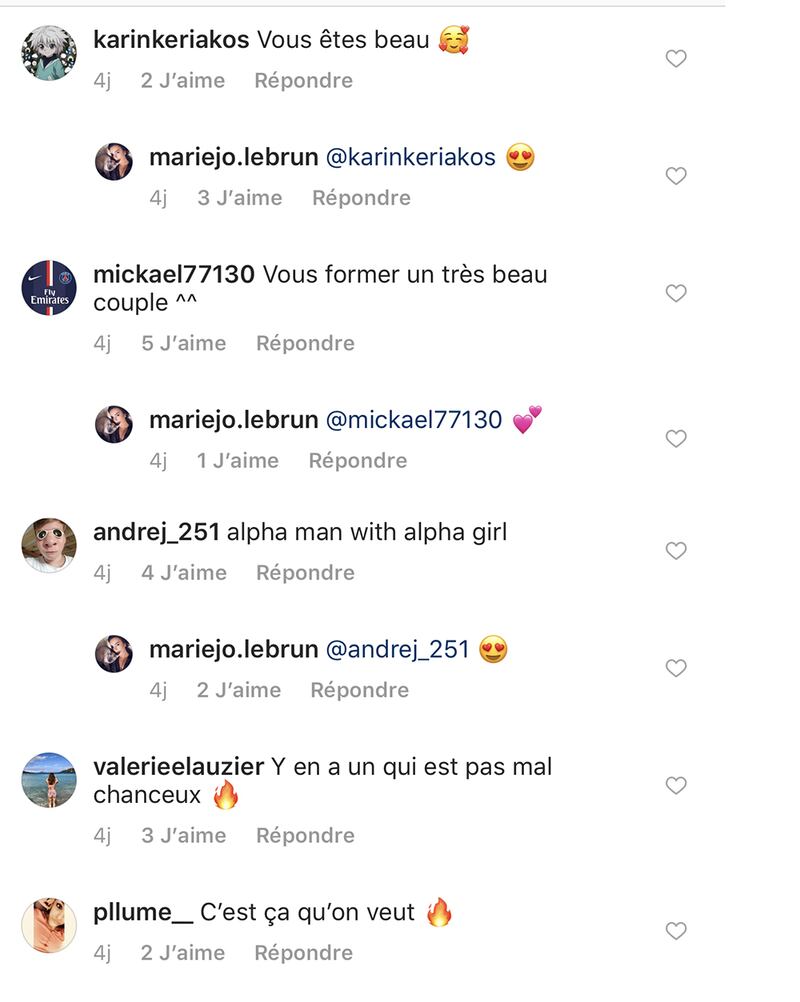Like mariejo.lebrun's reply to karinkeriakos
Image resolution: width=800 pixels, height=1002 pixels.
(x=676, y=176)
